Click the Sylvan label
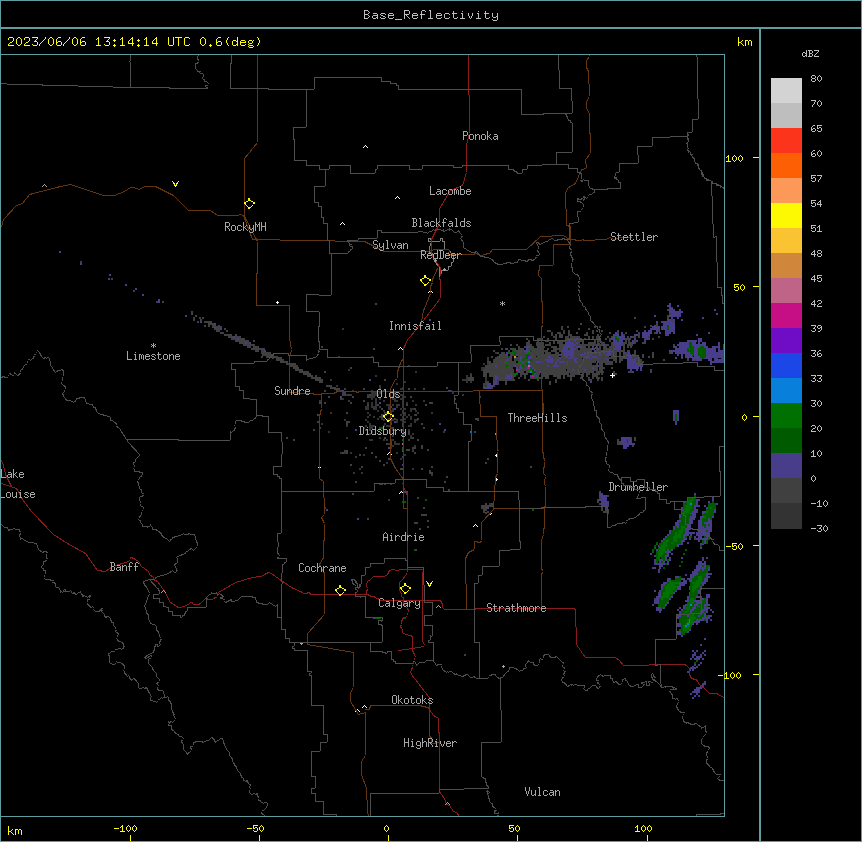The height and width of the screenshot is (842, 862). (390, 245)
